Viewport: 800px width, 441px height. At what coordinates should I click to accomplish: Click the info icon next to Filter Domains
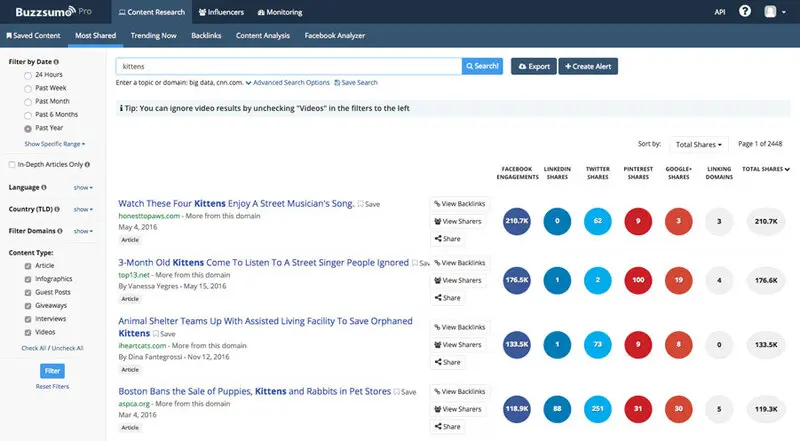click(x=60, y=231)
